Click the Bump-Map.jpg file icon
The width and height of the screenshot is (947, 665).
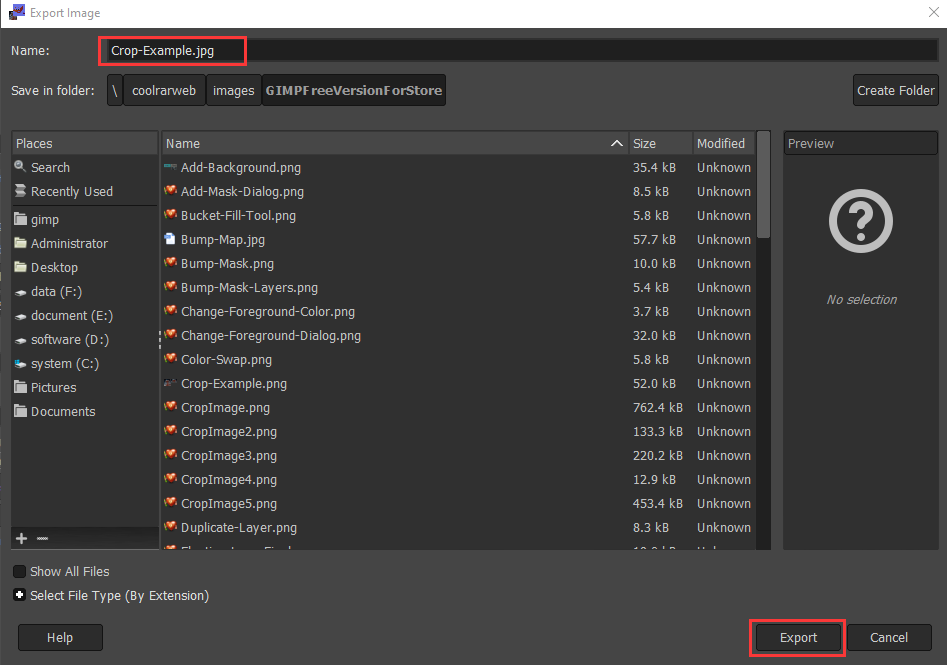coord(170,239)
